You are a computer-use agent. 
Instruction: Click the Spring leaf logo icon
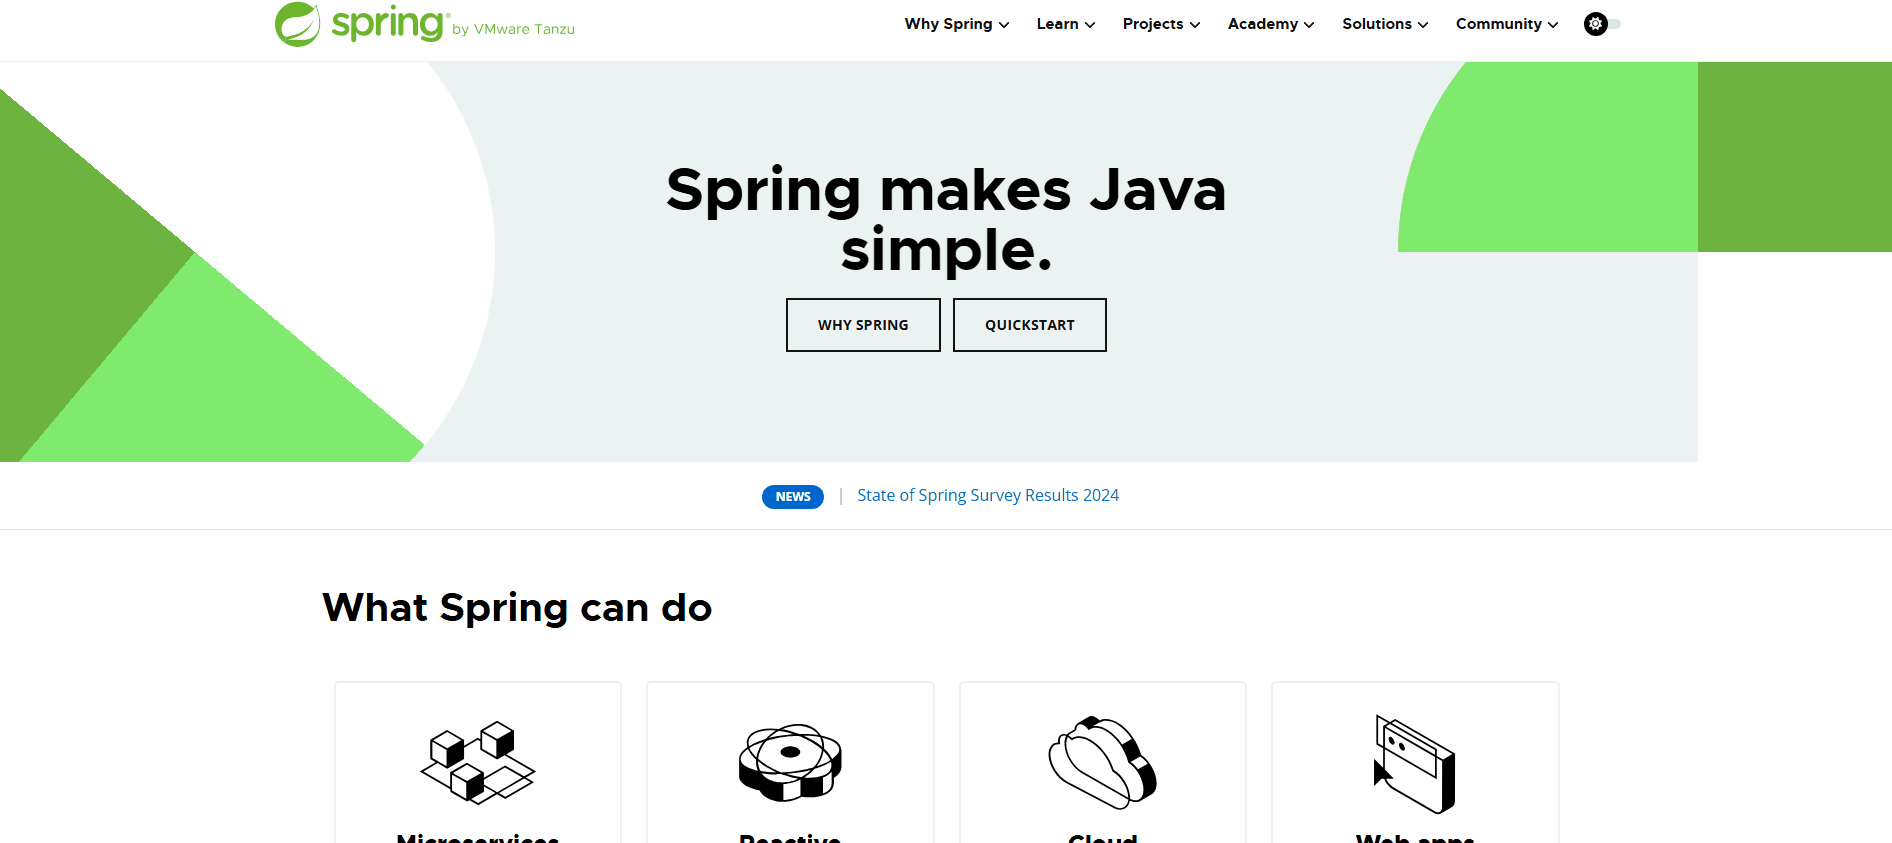(x=297, y=24)
